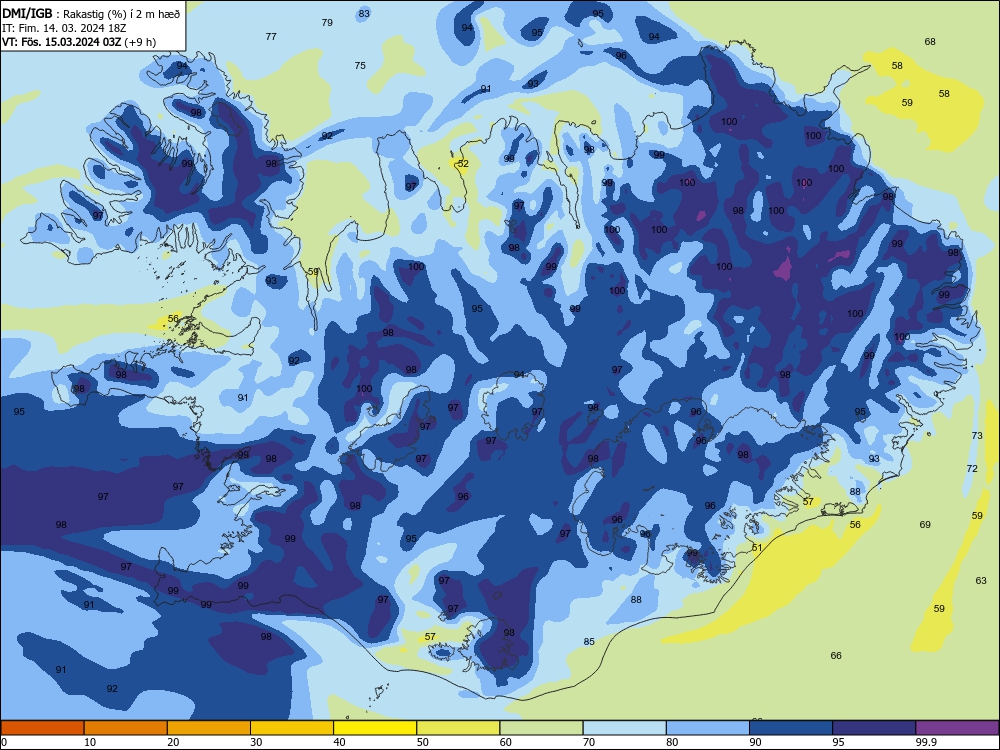Click the map value '79' near top

[x=327, y=22]
